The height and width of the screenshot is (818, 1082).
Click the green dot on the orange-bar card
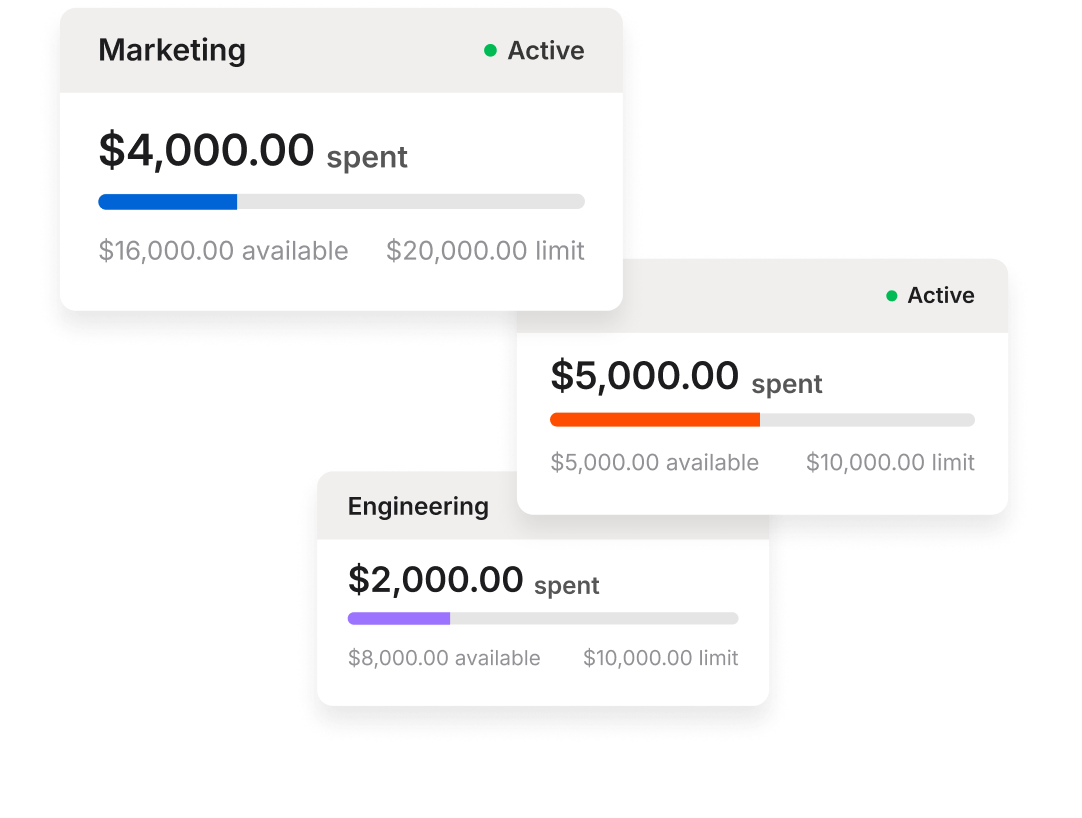click(x=892, y=296)
